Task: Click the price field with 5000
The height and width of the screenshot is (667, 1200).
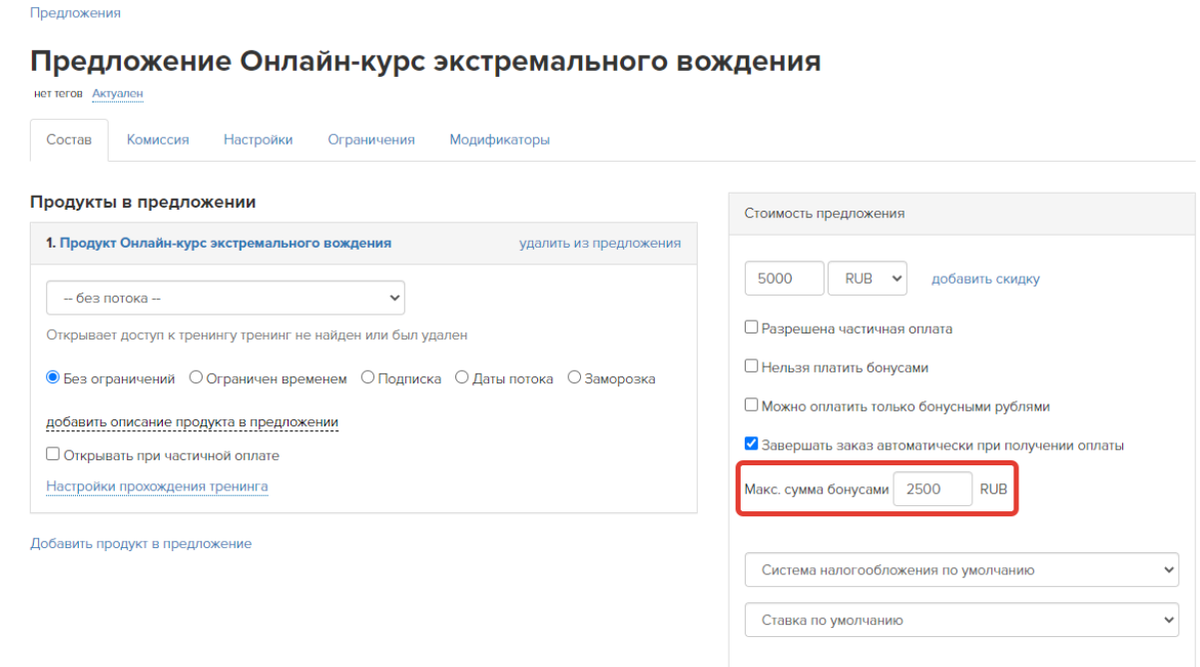Action: pyautogui.click(x=785, y=279)
